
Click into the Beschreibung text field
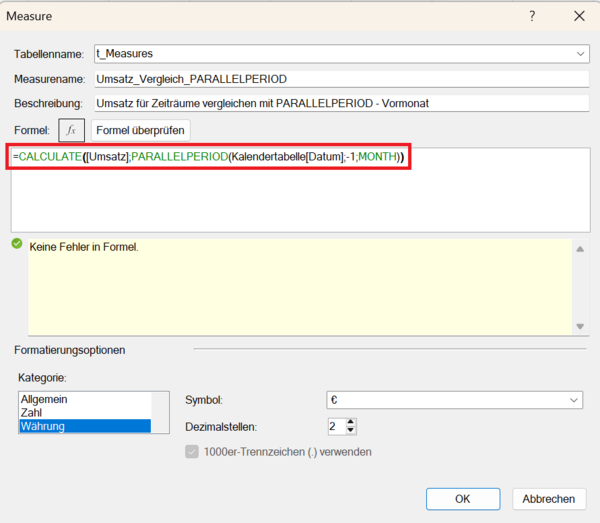click(340, 102)
